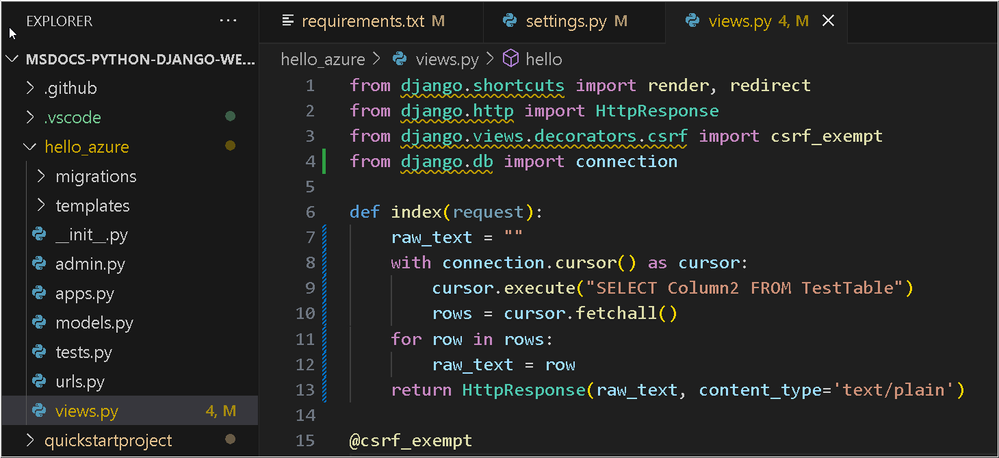The image size is (999, 458).
Task: Select __init__.py in the Explorer
Action: point(91,235)
